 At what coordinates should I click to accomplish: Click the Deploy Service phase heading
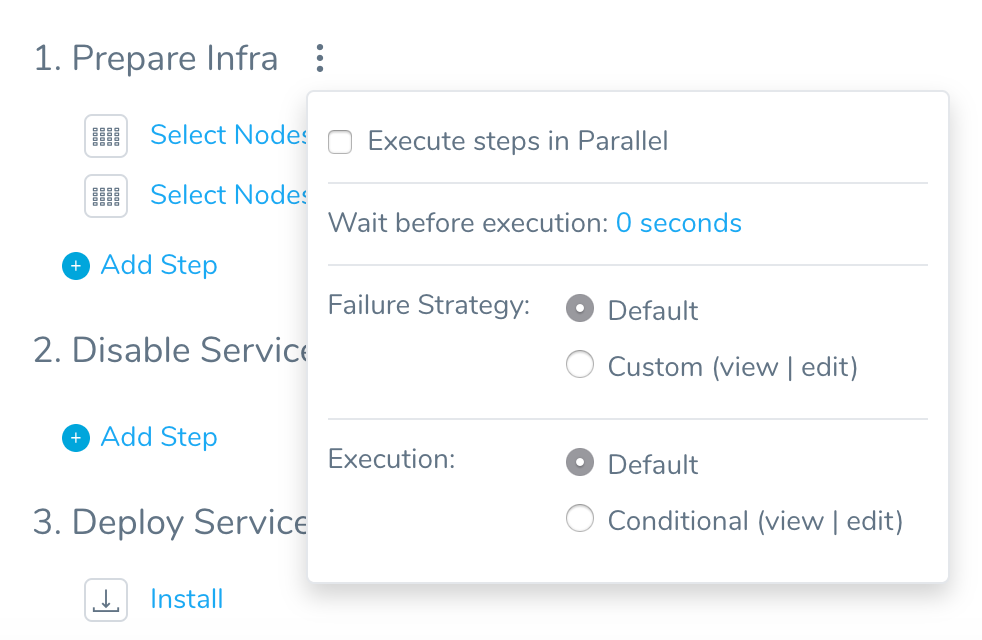[170, 522]
